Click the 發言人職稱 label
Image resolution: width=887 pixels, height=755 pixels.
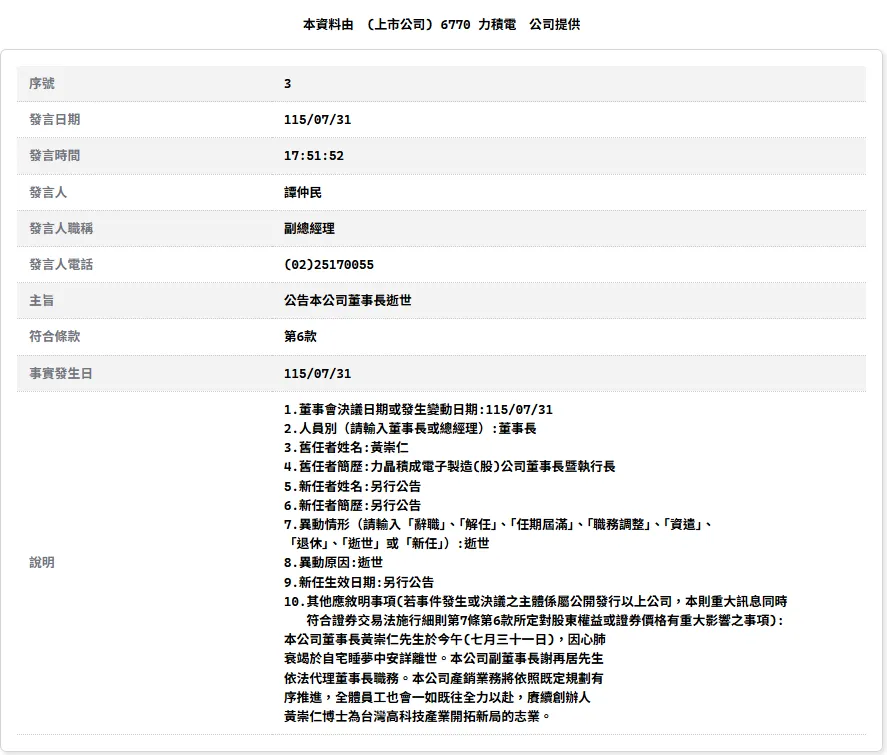click(61, 228)
